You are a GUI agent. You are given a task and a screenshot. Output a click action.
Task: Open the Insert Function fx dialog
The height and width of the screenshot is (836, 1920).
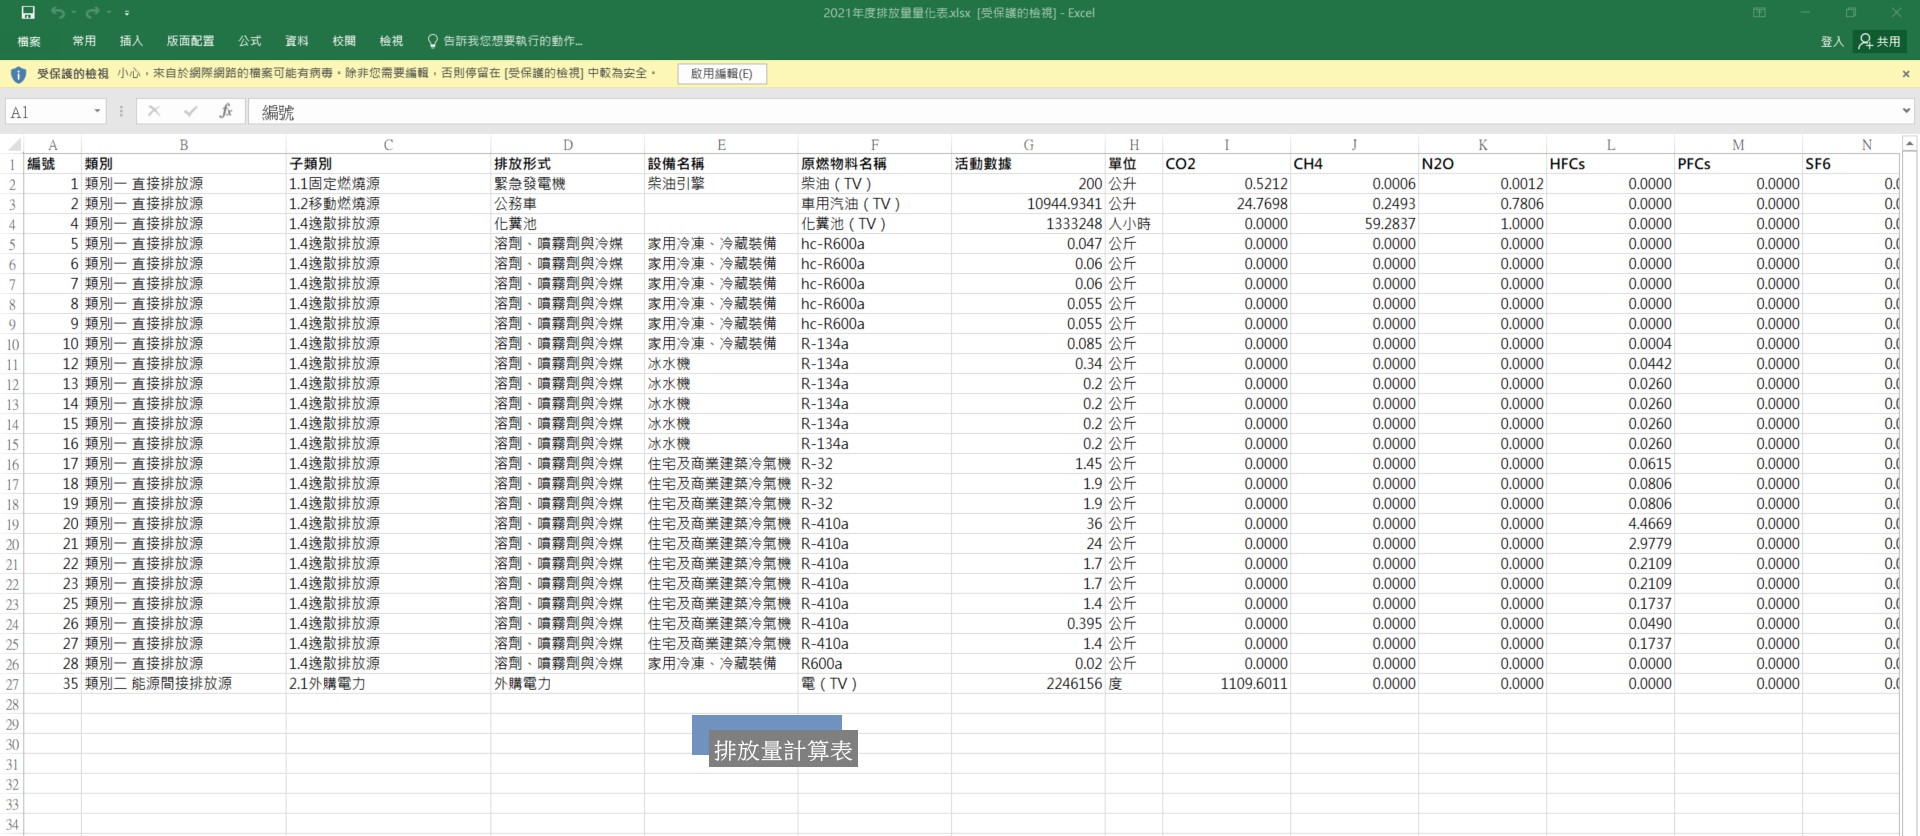tap(226, 111)
